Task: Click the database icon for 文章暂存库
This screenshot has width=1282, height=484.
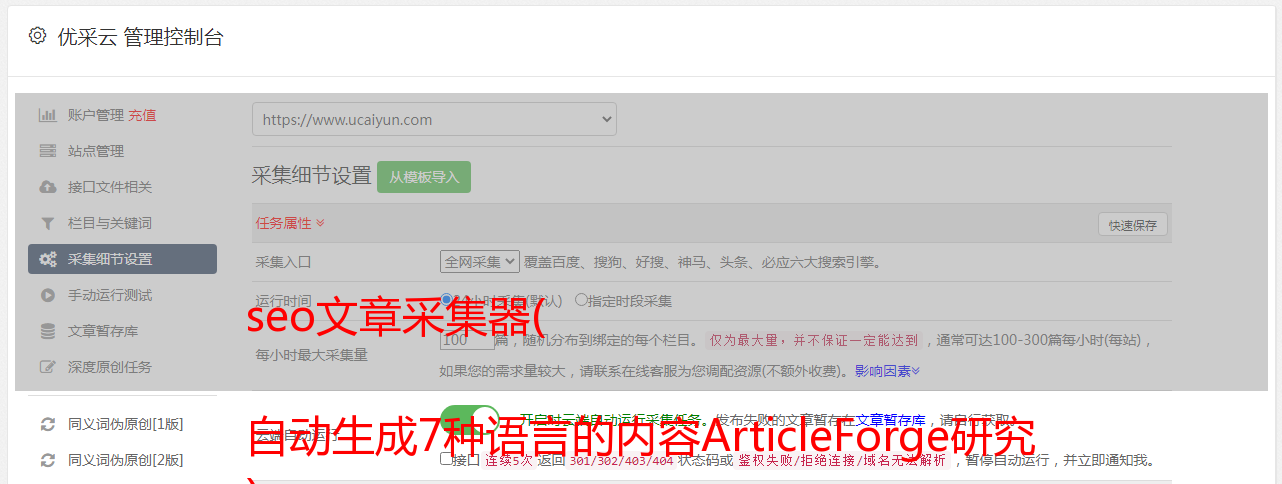Action: tap(47, 331)
